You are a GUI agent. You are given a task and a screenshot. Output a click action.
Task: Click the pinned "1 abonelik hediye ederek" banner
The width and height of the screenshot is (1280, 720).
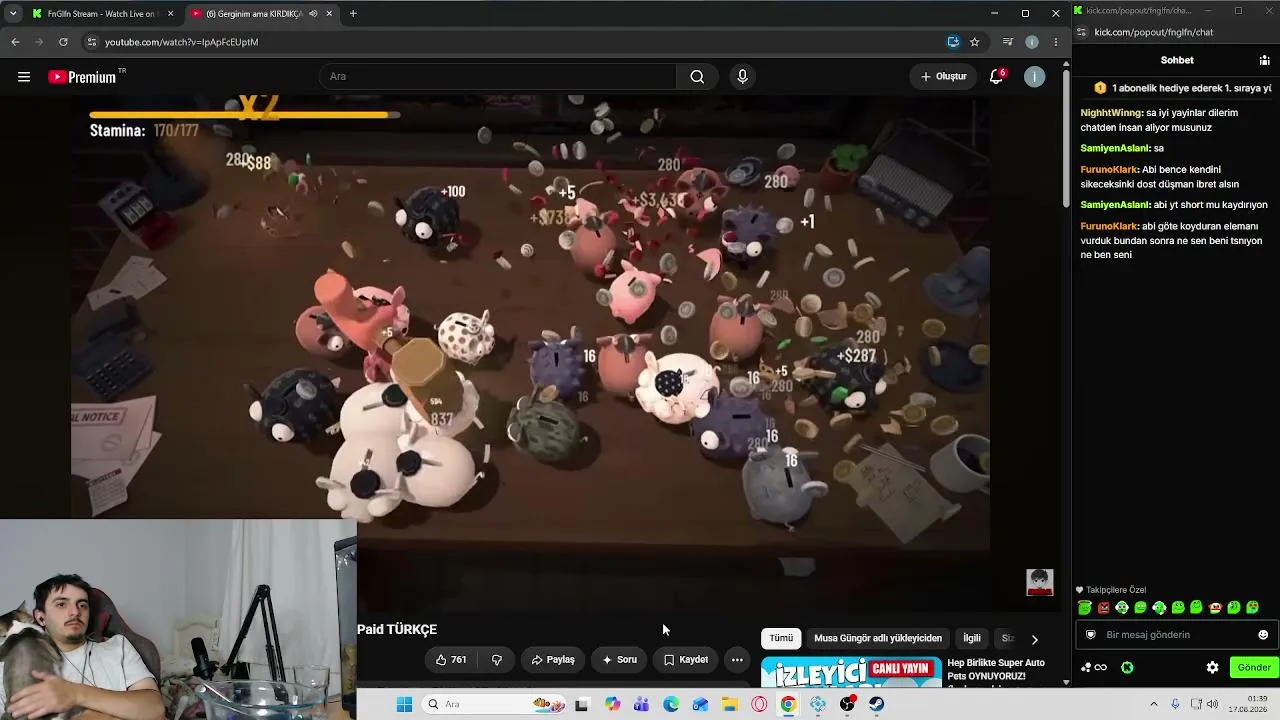1184,88
